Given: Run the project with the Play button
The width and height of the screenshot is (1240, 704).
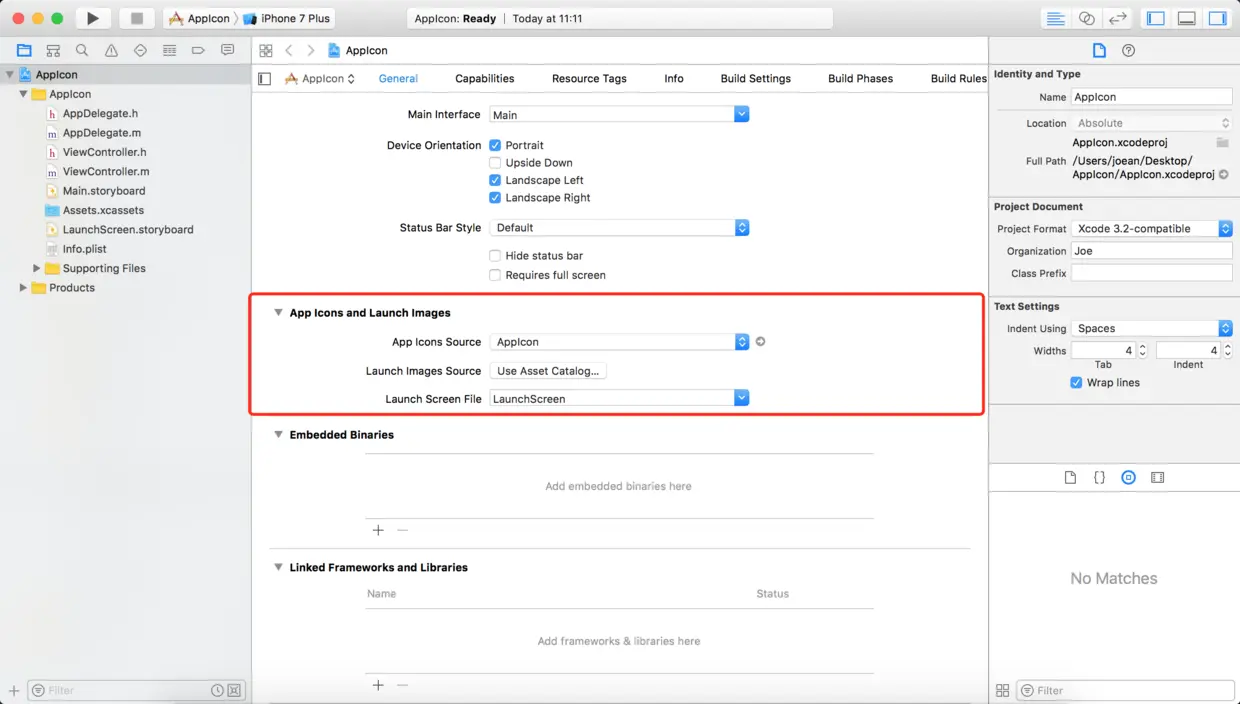Looking at the screenshot, I should click(92, 18).
